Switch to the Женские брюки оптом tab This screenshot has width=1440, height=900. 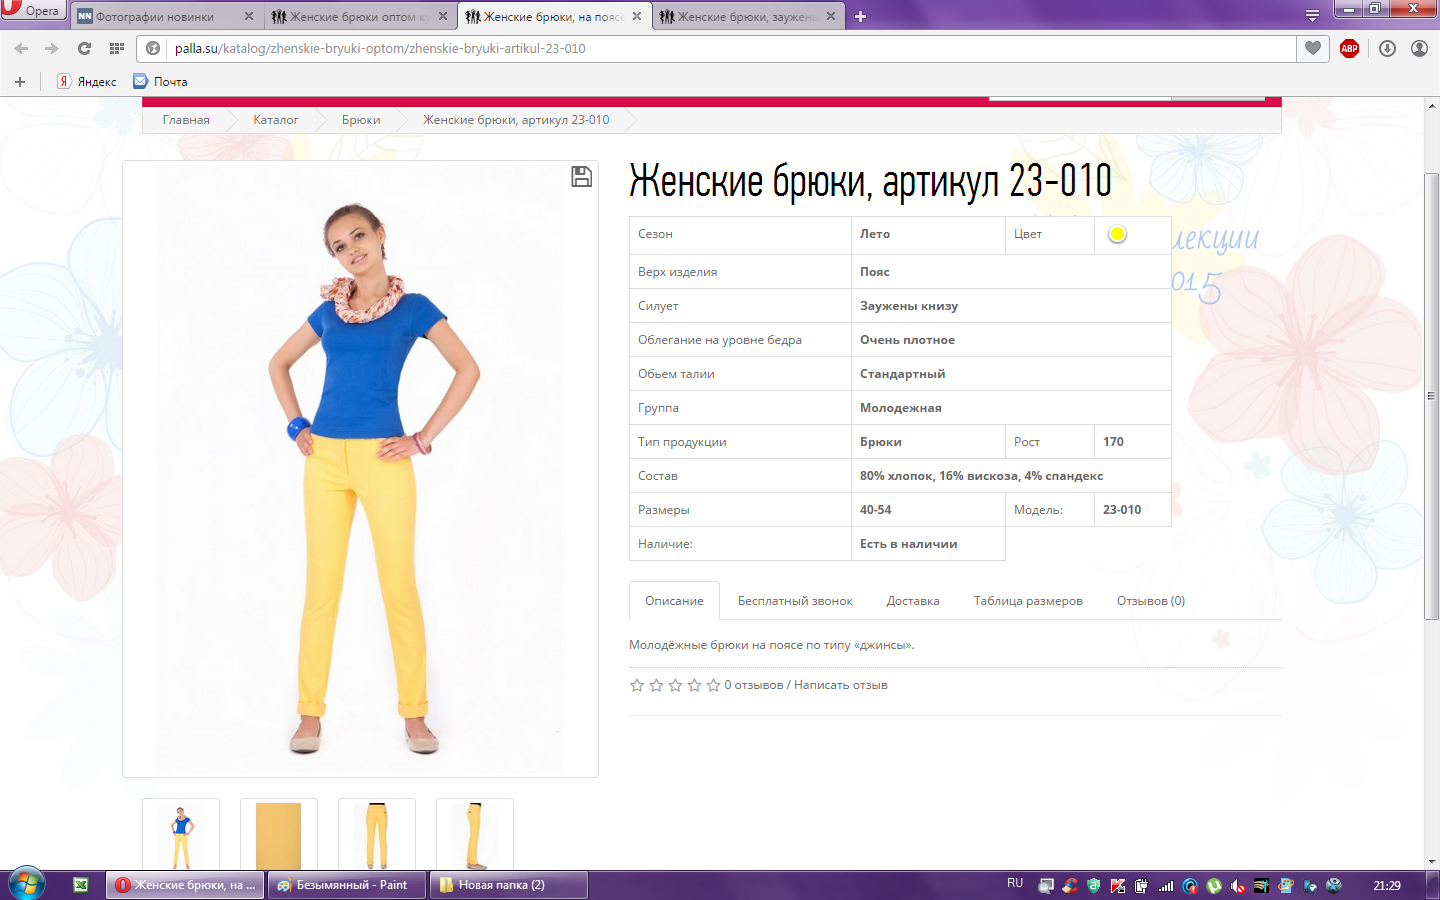point(361,17)
